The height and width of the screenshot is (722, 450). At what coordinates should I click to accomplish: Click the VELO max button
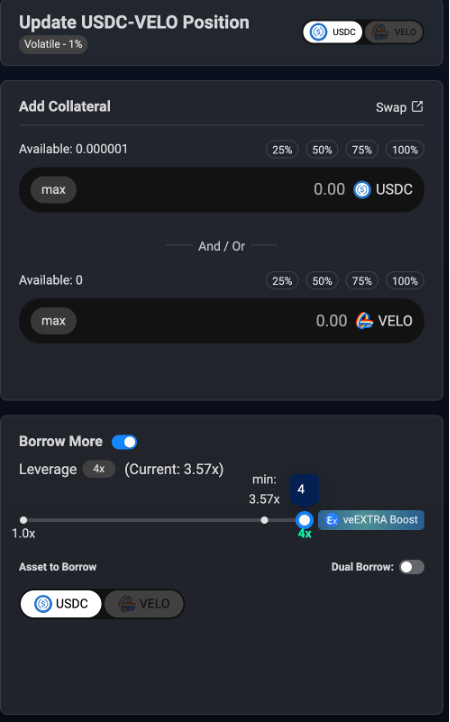pyautogui.click(x=53, y=321)
